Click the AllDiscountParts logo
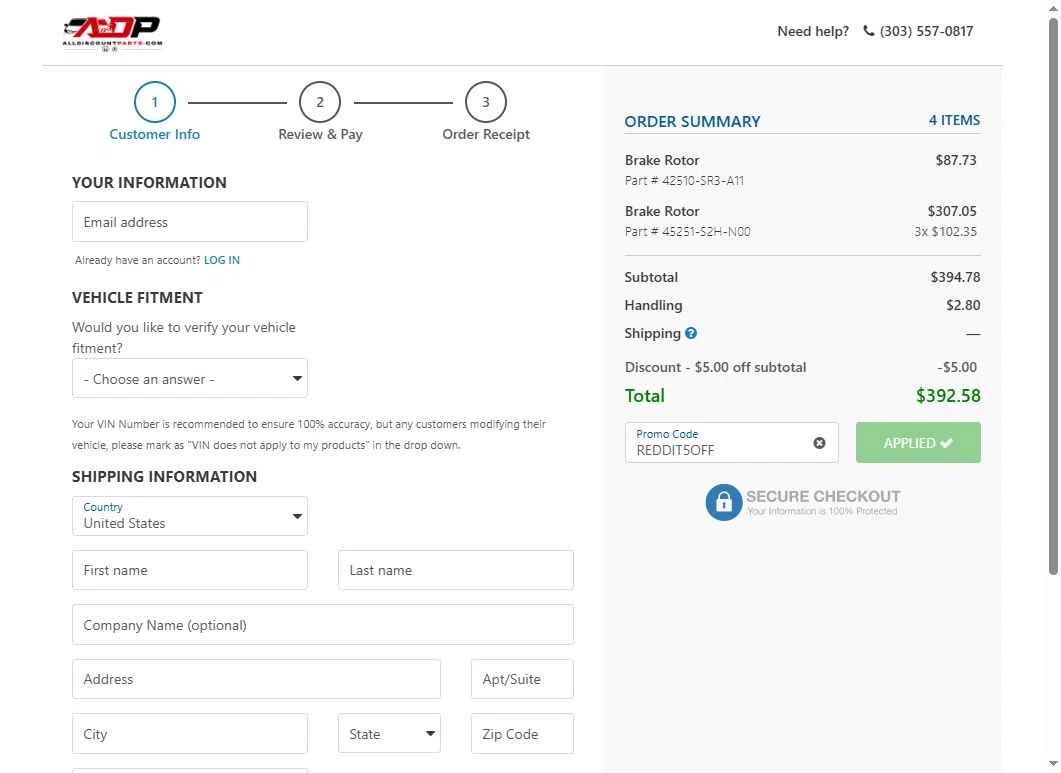The height and width of the screenshot is (773, 1061). click(x=112, y=34)
